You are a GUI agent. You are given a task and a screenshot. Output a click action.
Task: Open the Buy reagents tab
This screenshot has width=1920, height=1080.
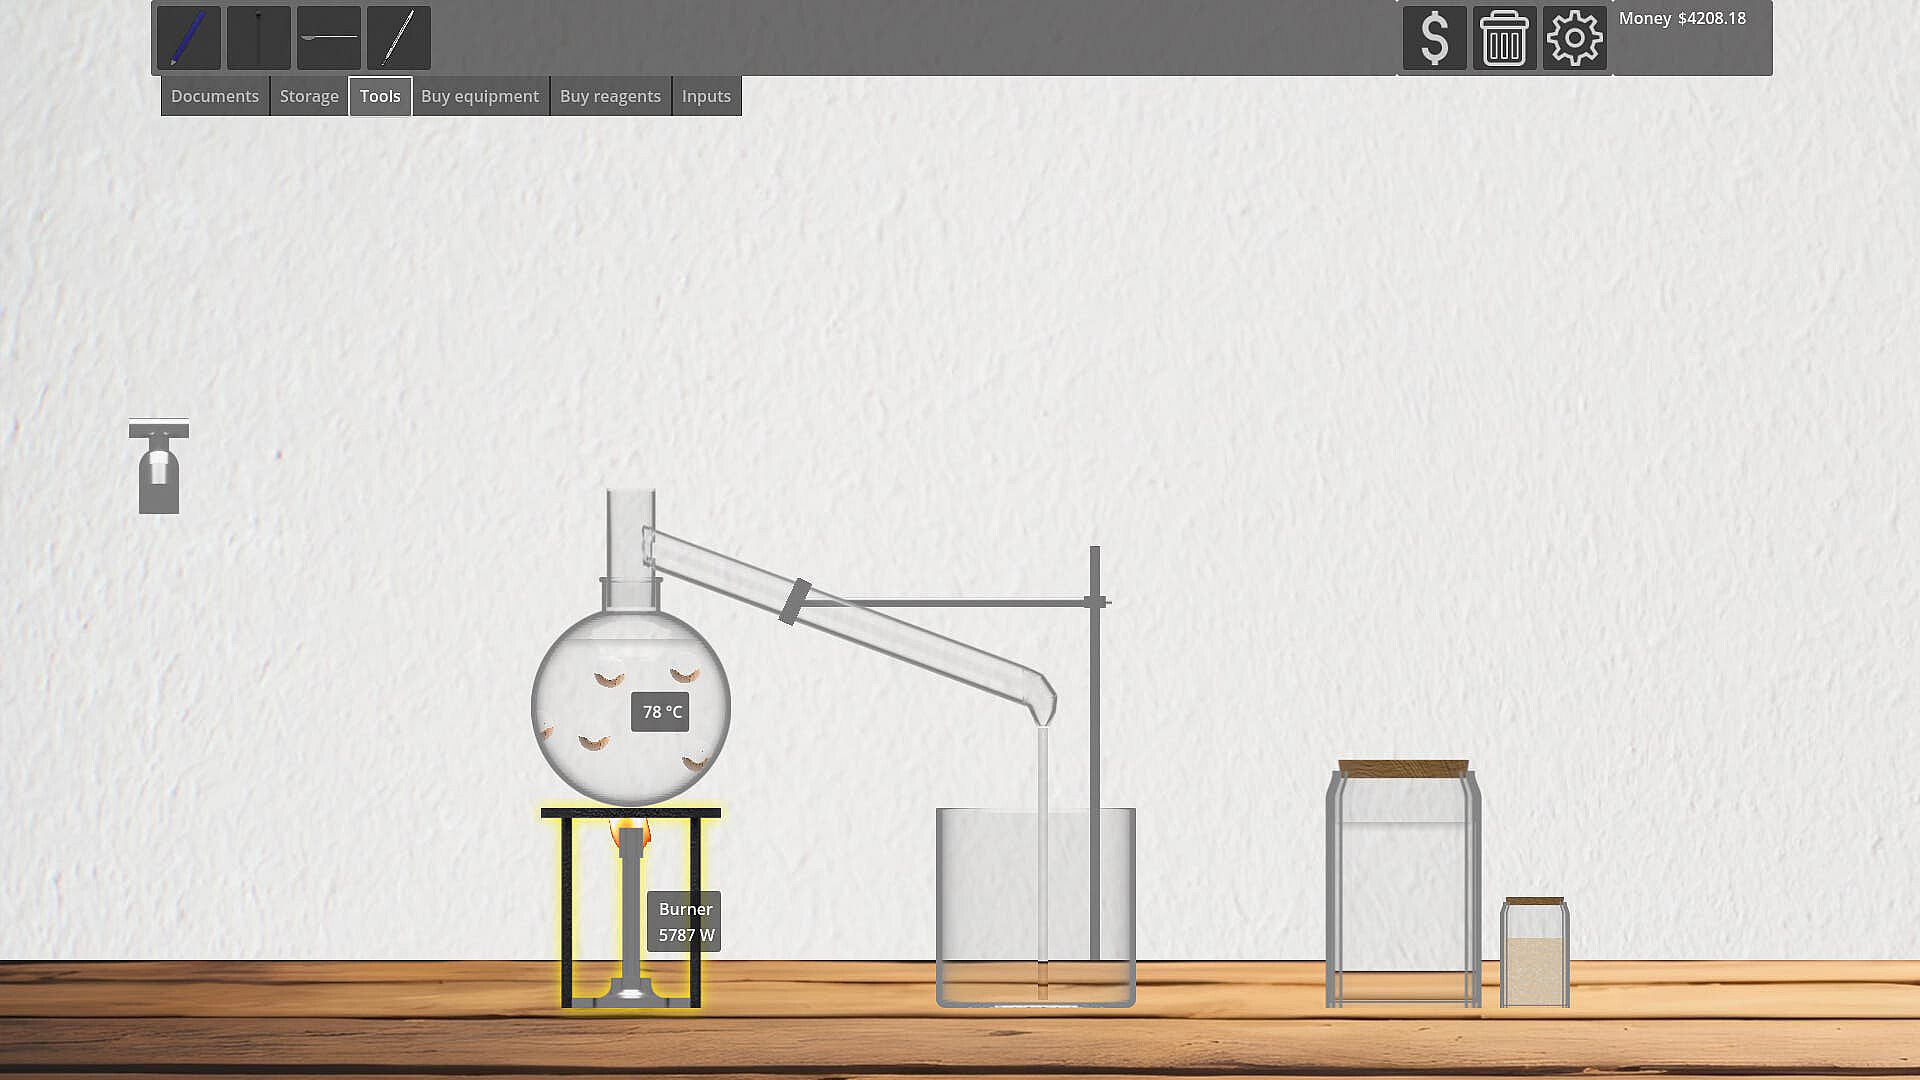coord(610,96)
